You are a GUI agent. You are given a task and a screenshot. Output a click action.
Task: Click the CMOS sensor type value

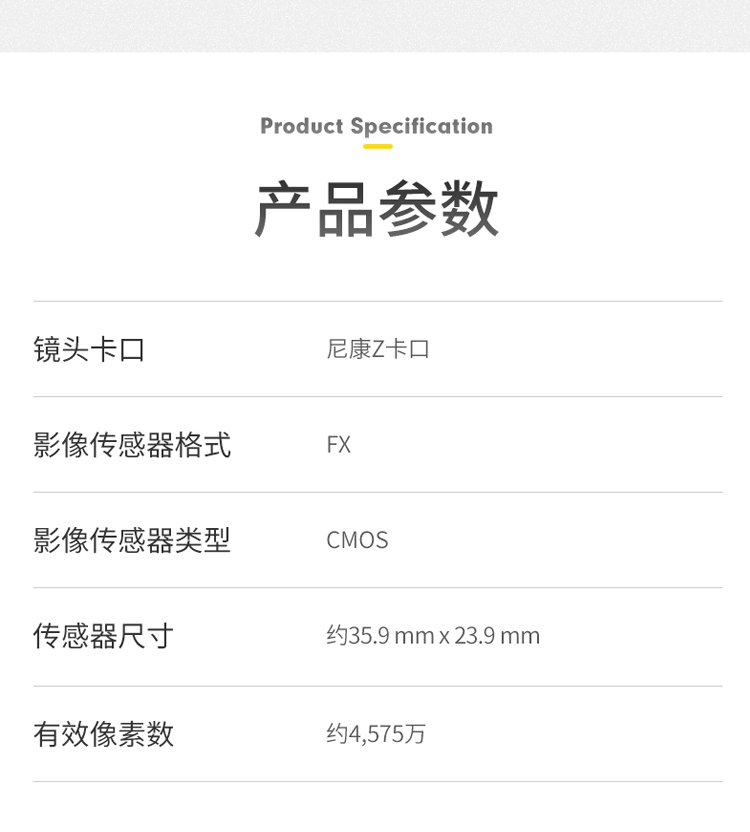click(357, 540)
